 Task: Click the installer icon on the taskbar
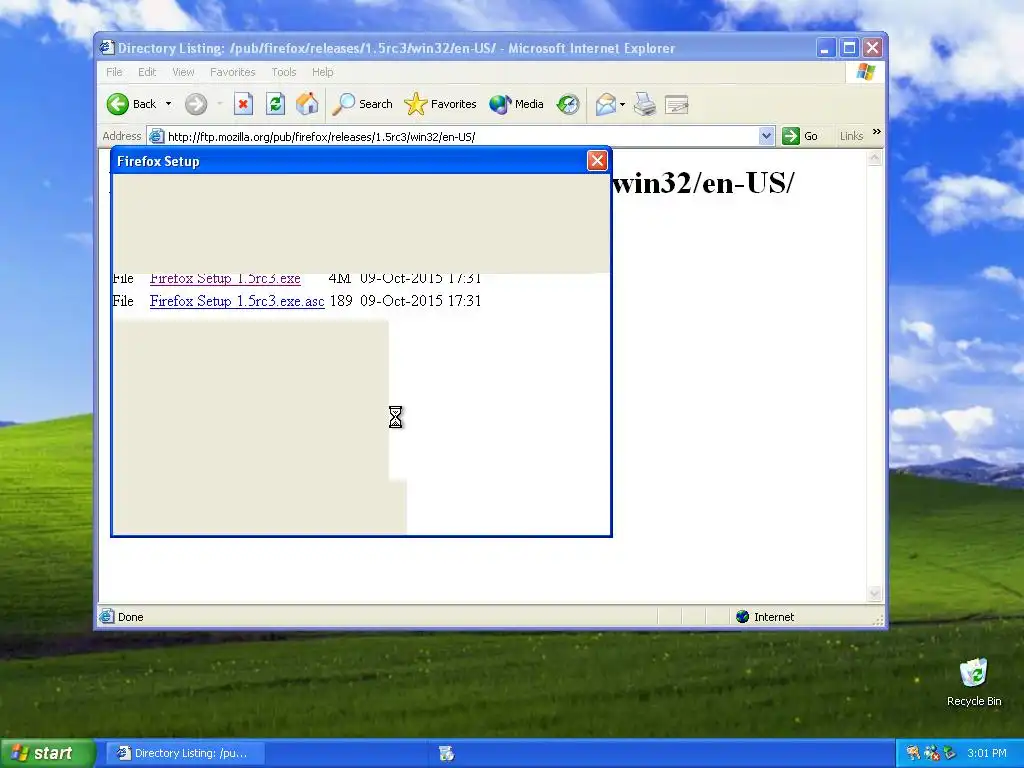[447, 753]
